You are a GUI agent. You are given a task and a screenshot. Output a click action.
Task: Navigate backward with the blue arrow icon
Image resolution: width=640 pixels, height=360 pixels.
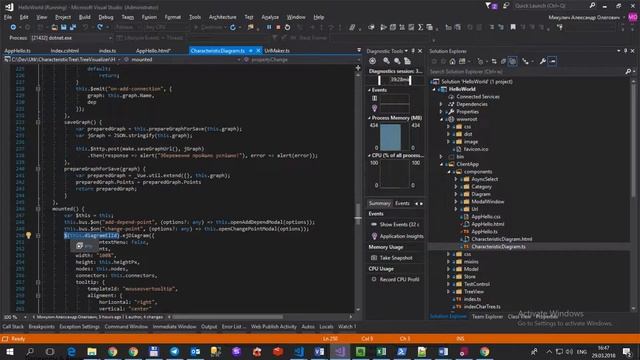(x=13, y=27)
